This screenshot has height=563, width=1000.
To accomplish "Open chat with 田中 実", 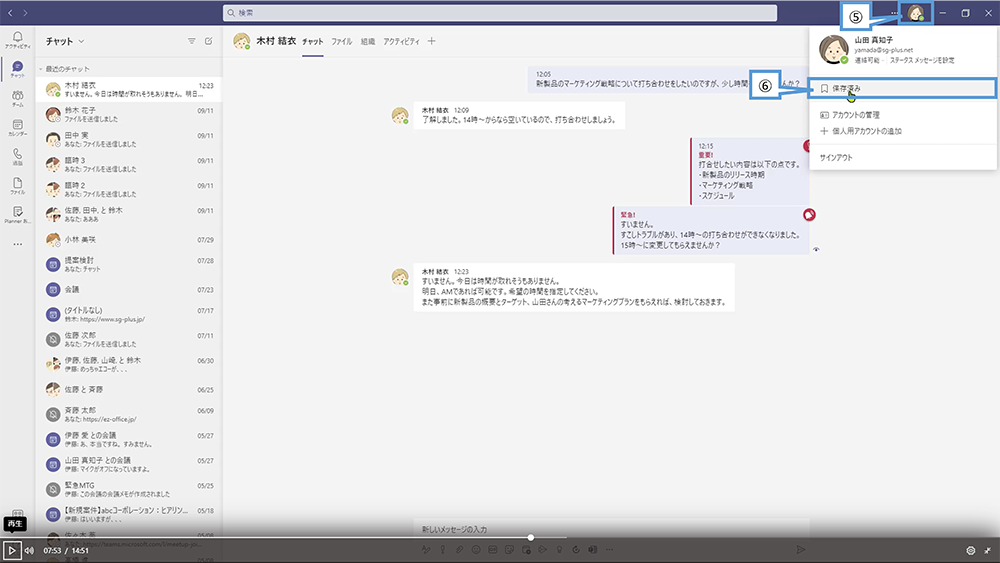I will point(129,139).
